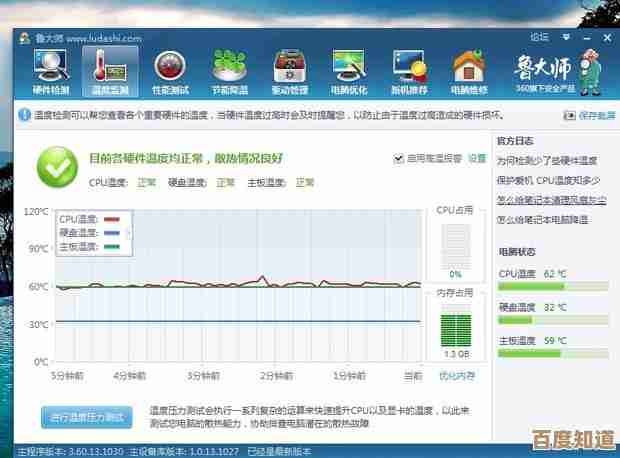The image size is (620, 458).
Task: Click the temperature history chart
Action: (238, 285)
